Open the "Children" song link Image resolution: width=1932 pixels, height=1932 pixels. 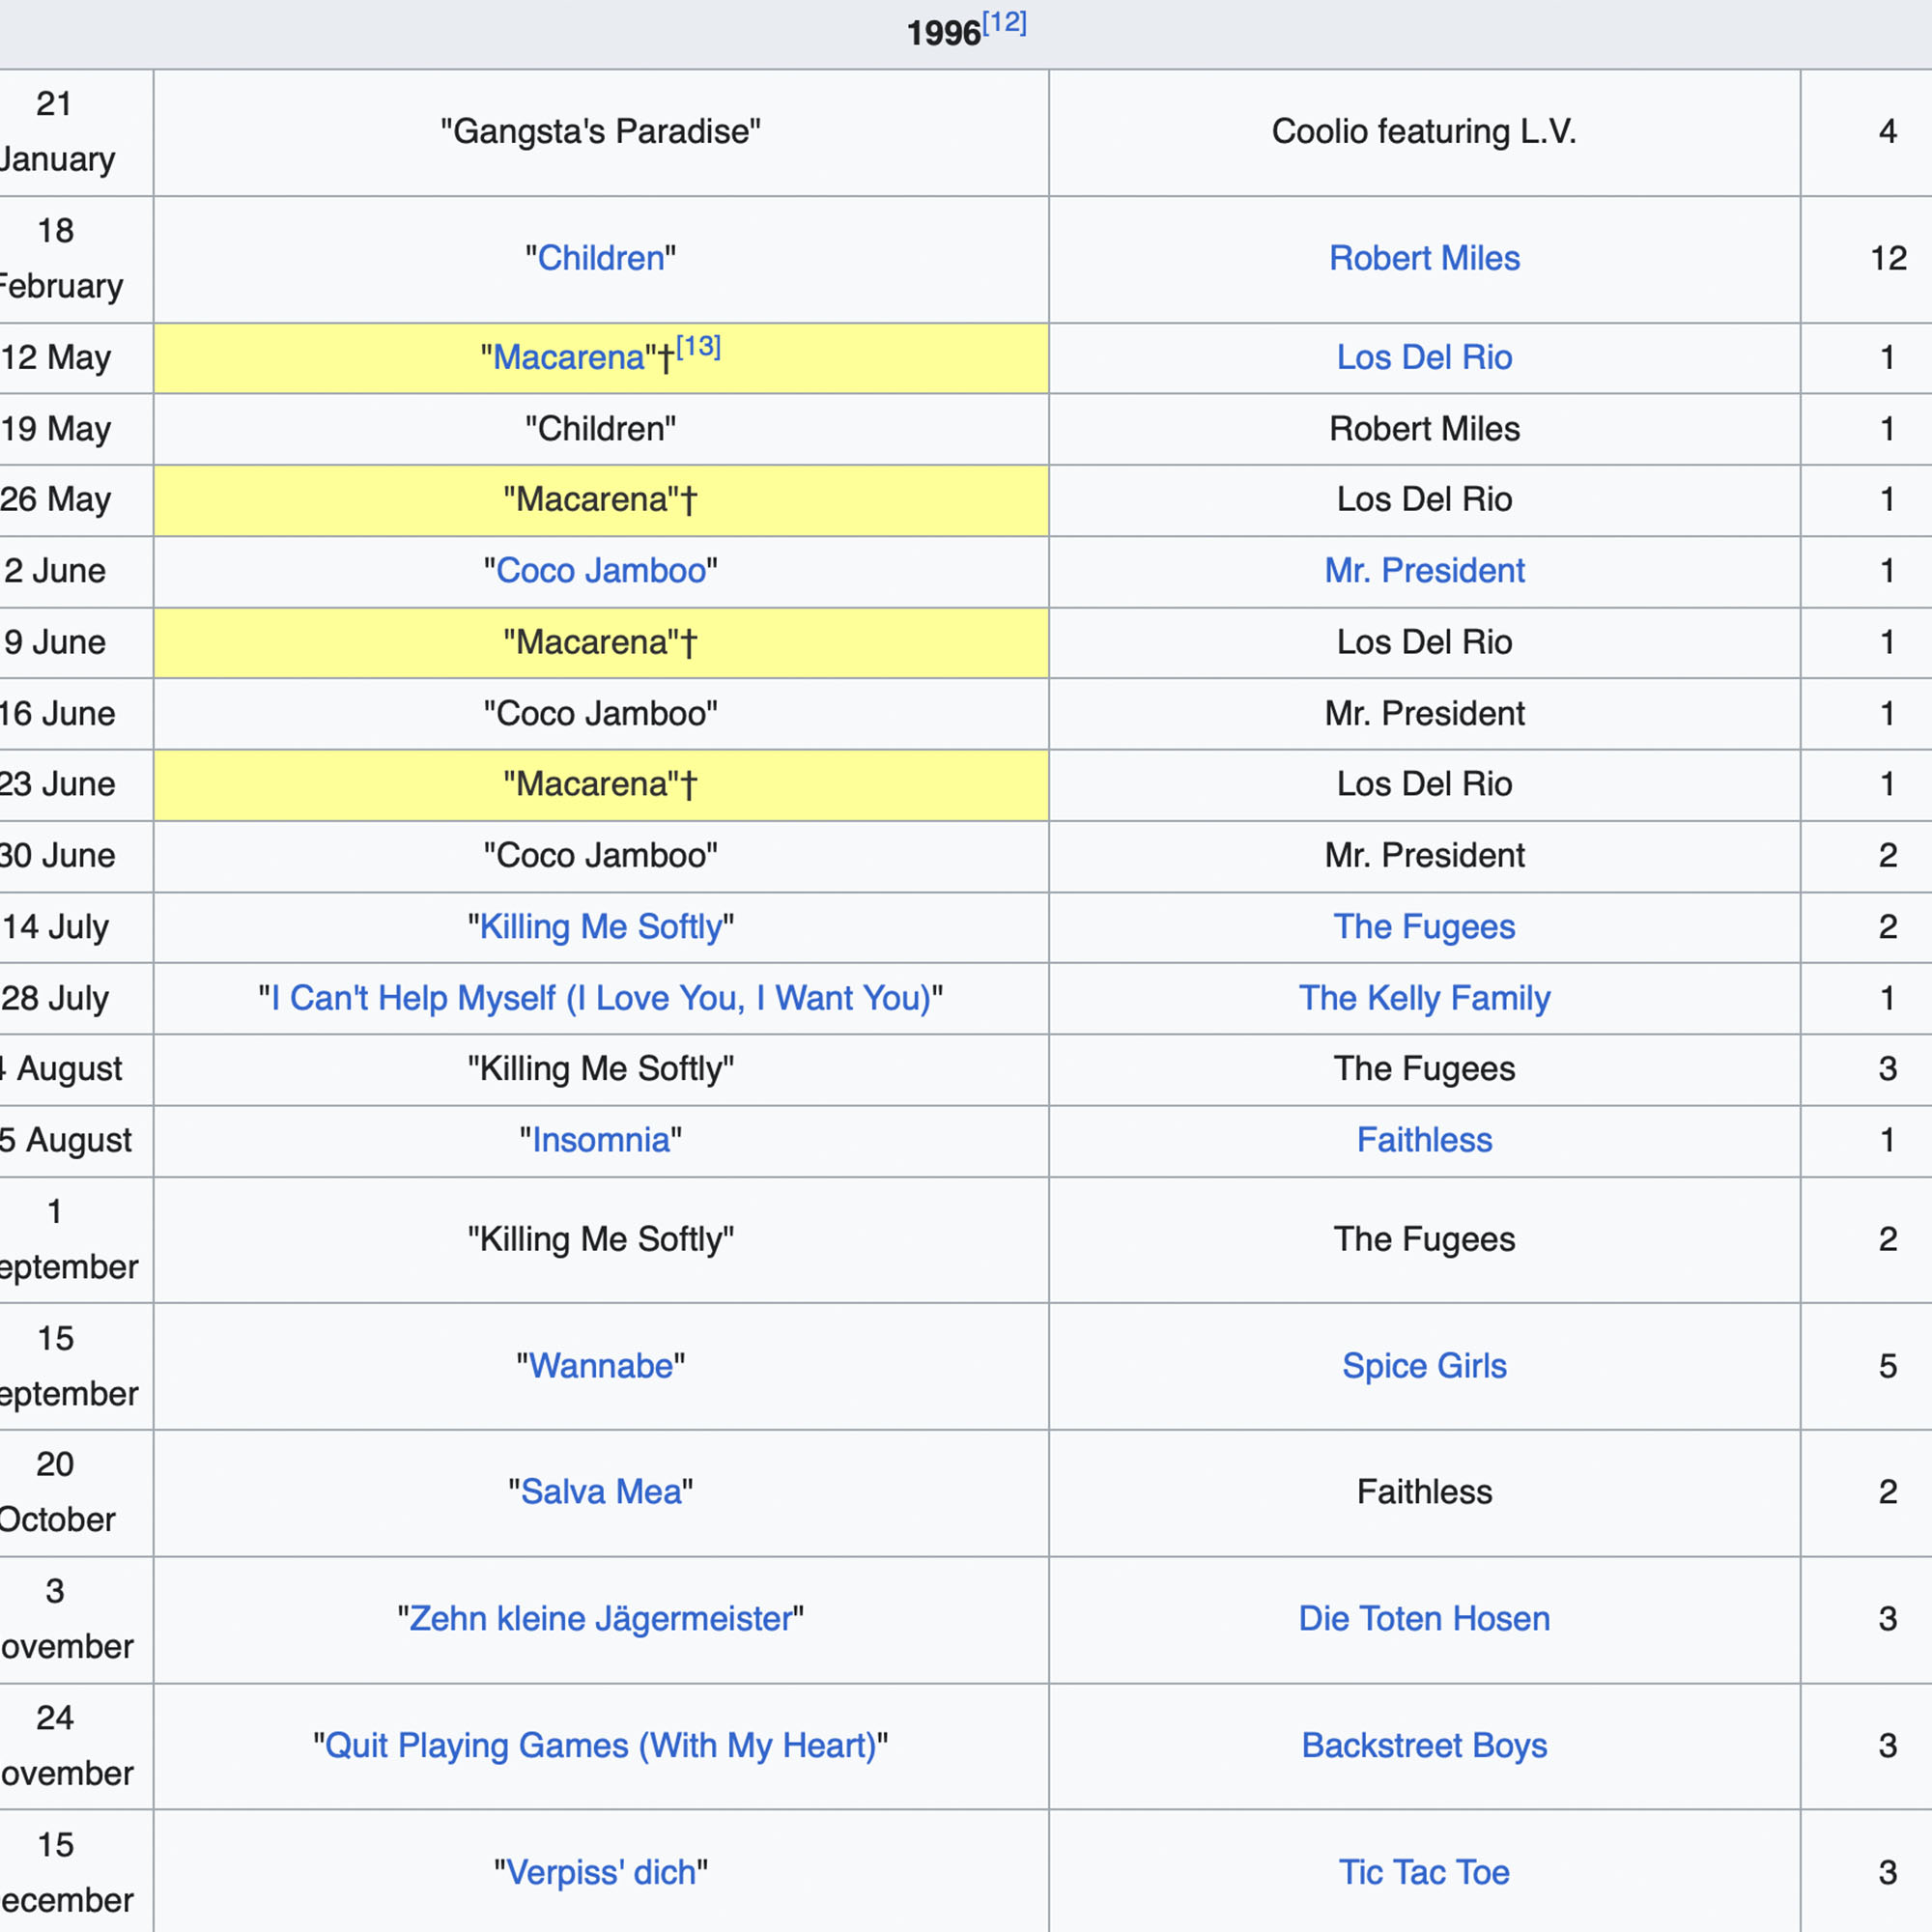601,258
